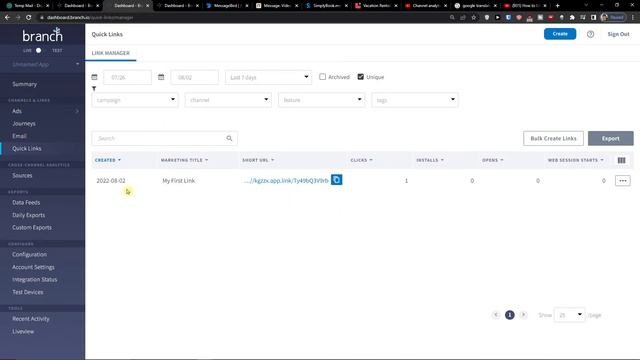Open the rows-per-page dropdown
640x360 pixels.
569,315
